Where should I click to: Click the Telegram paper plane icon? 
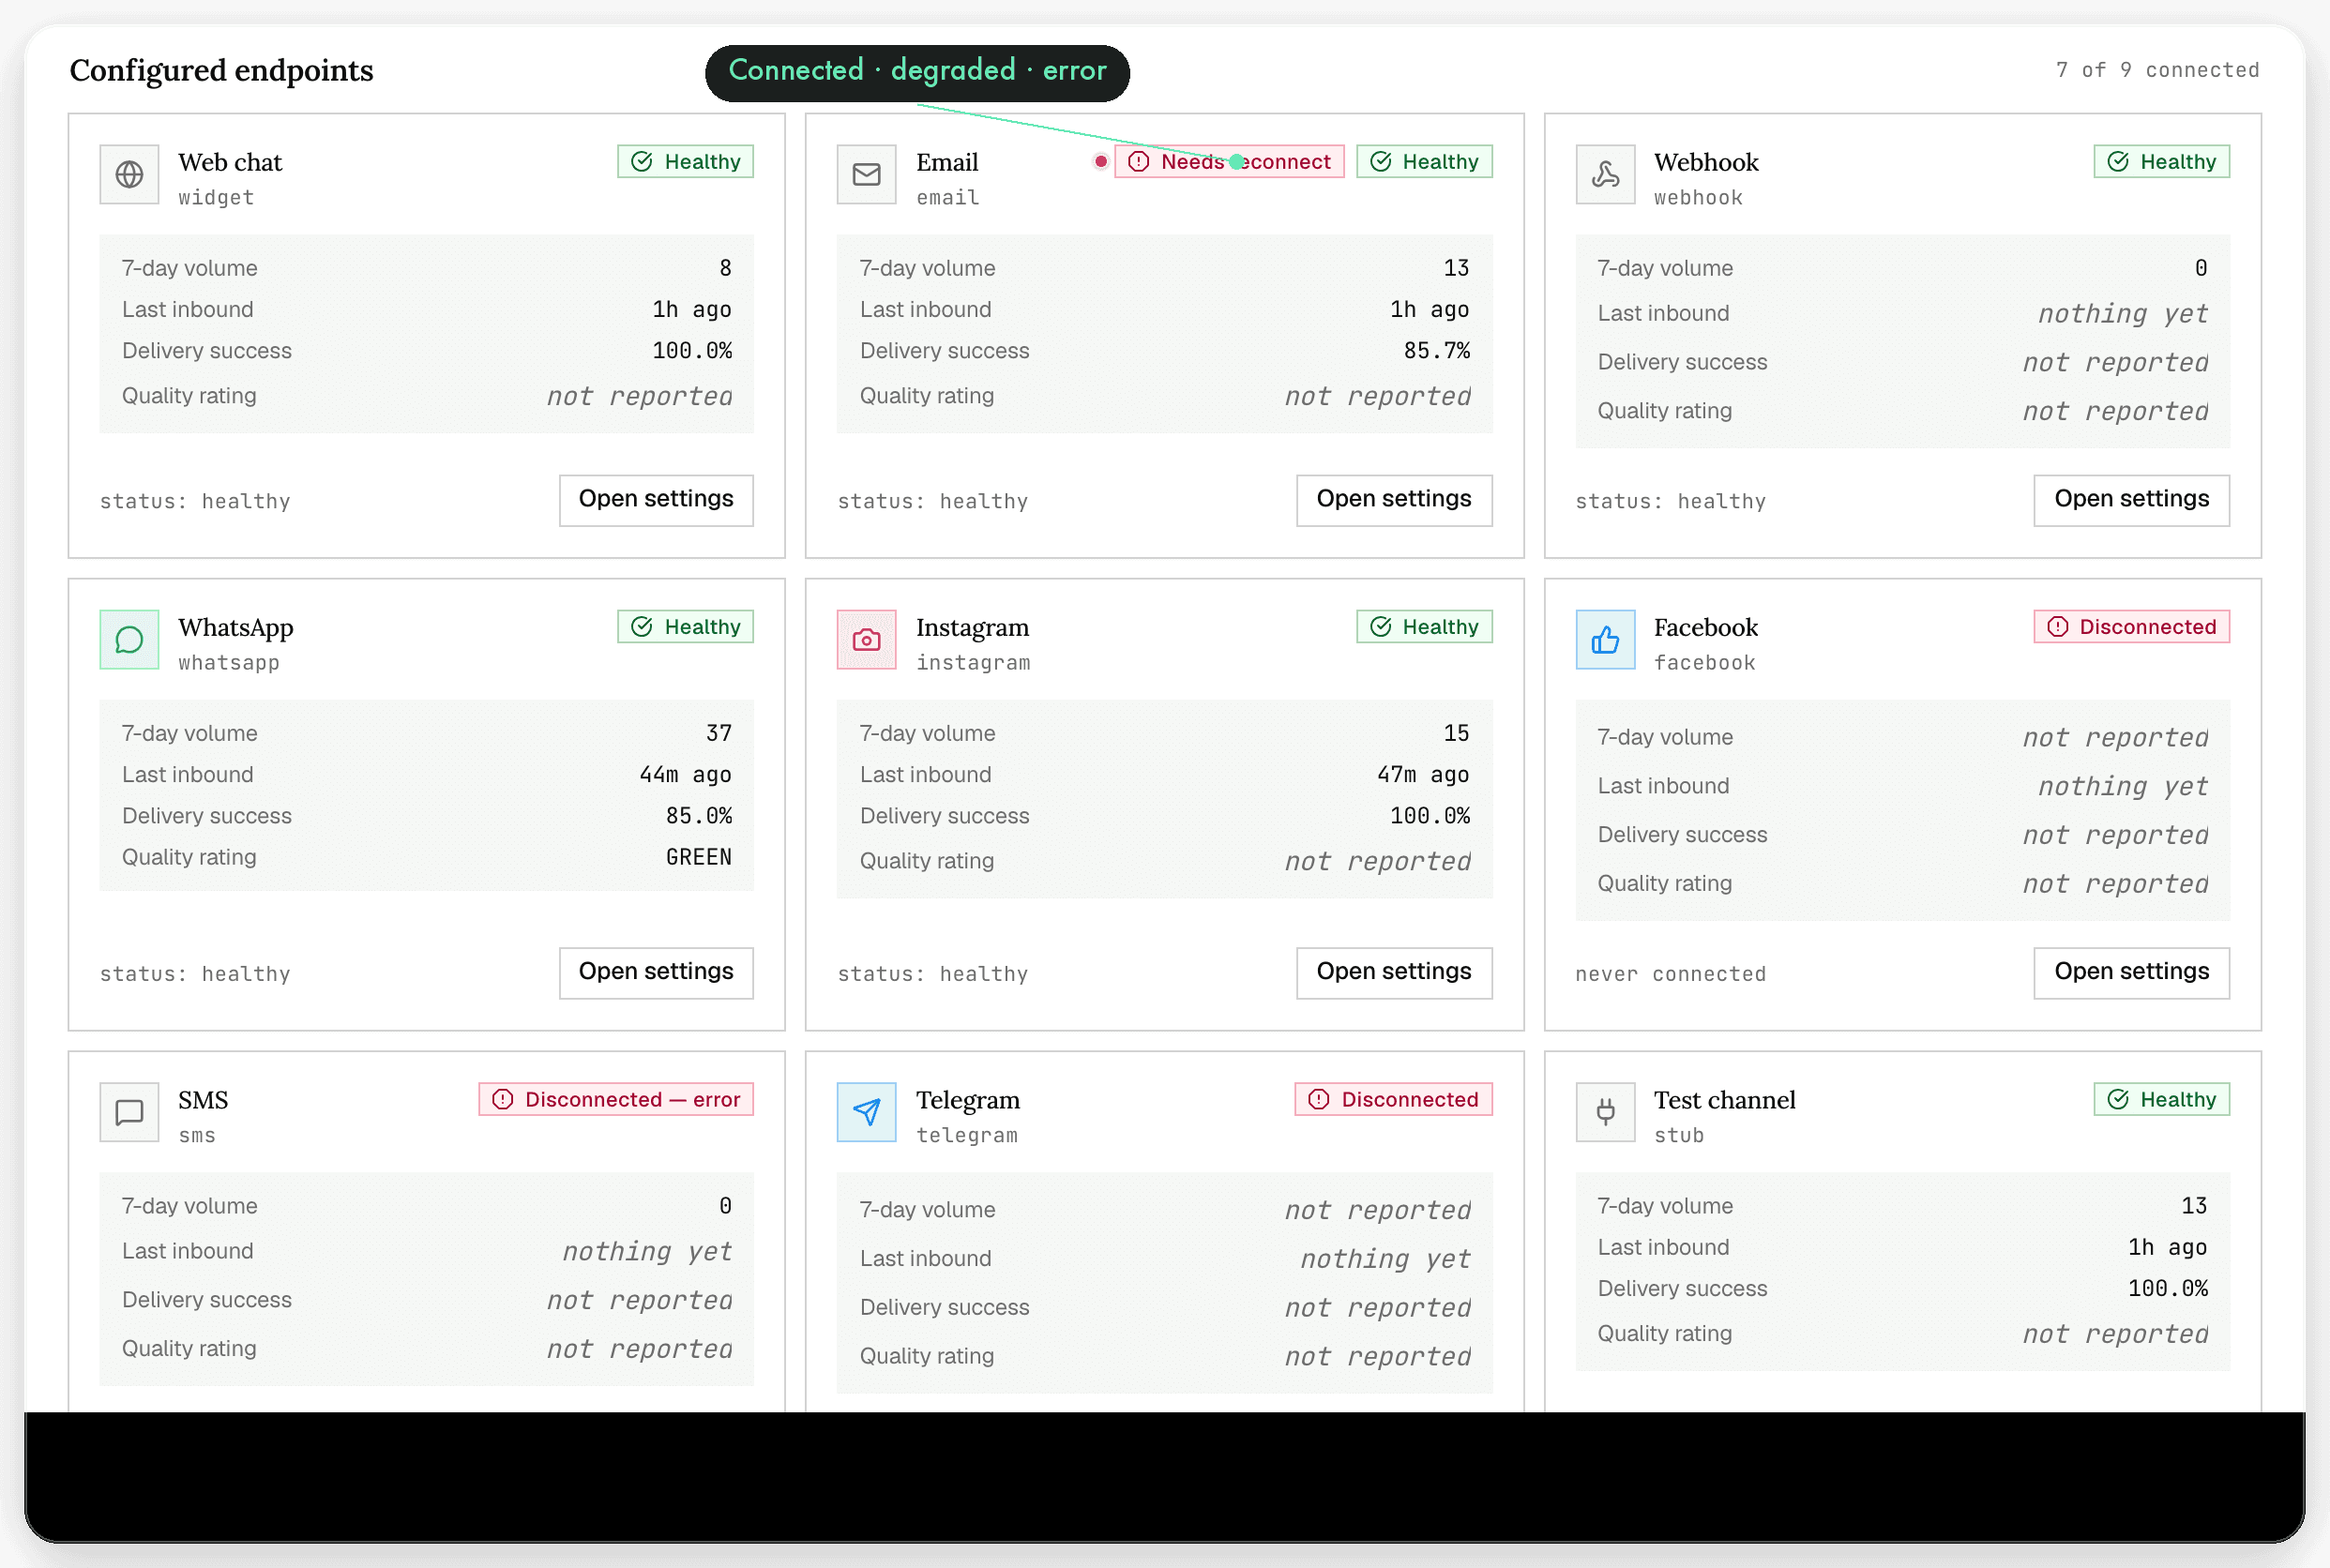(x=866, y=1112)
